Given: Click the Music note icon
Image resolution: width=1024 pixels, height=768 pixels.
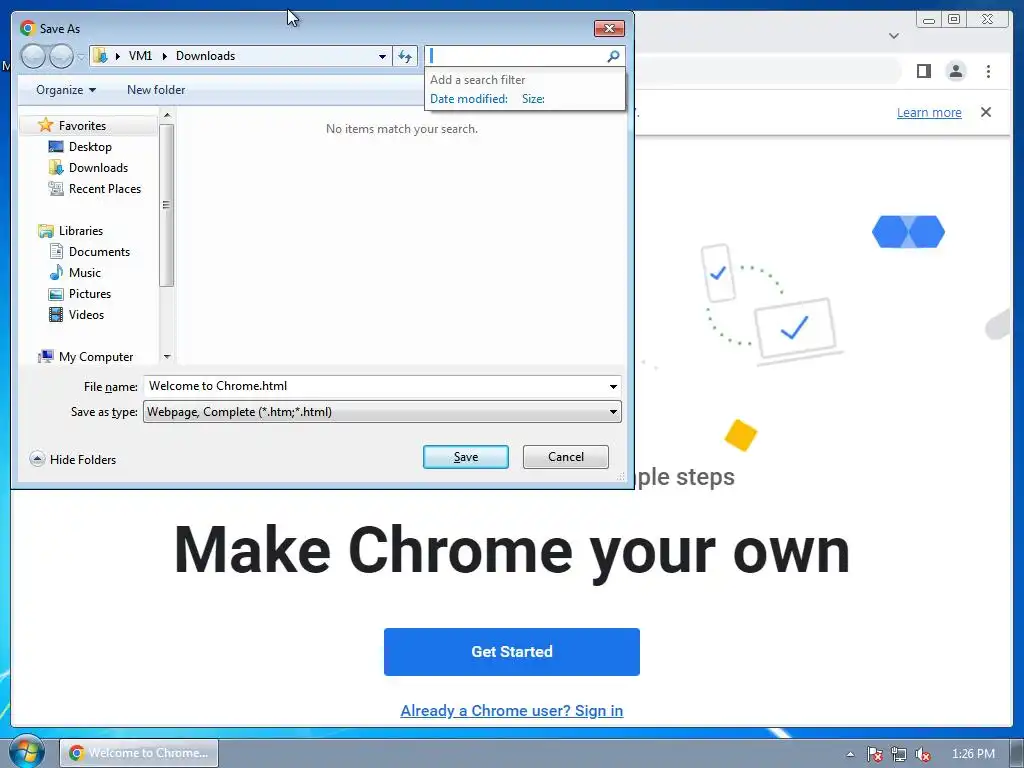Looking at the screenshot, I should 57,272.
